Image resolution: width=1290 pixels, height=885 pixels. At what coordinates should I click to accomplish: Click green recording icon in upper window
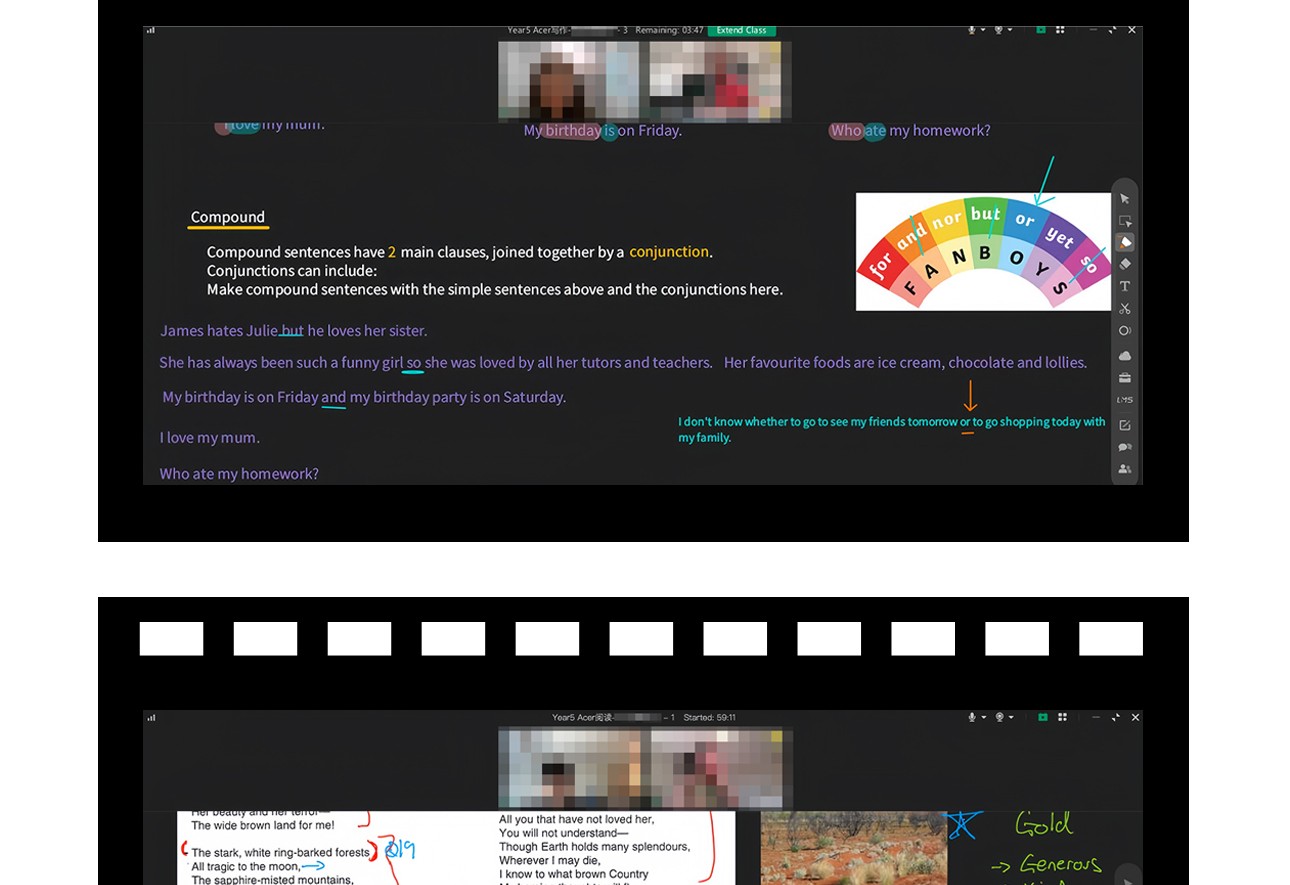(1041, 30)
